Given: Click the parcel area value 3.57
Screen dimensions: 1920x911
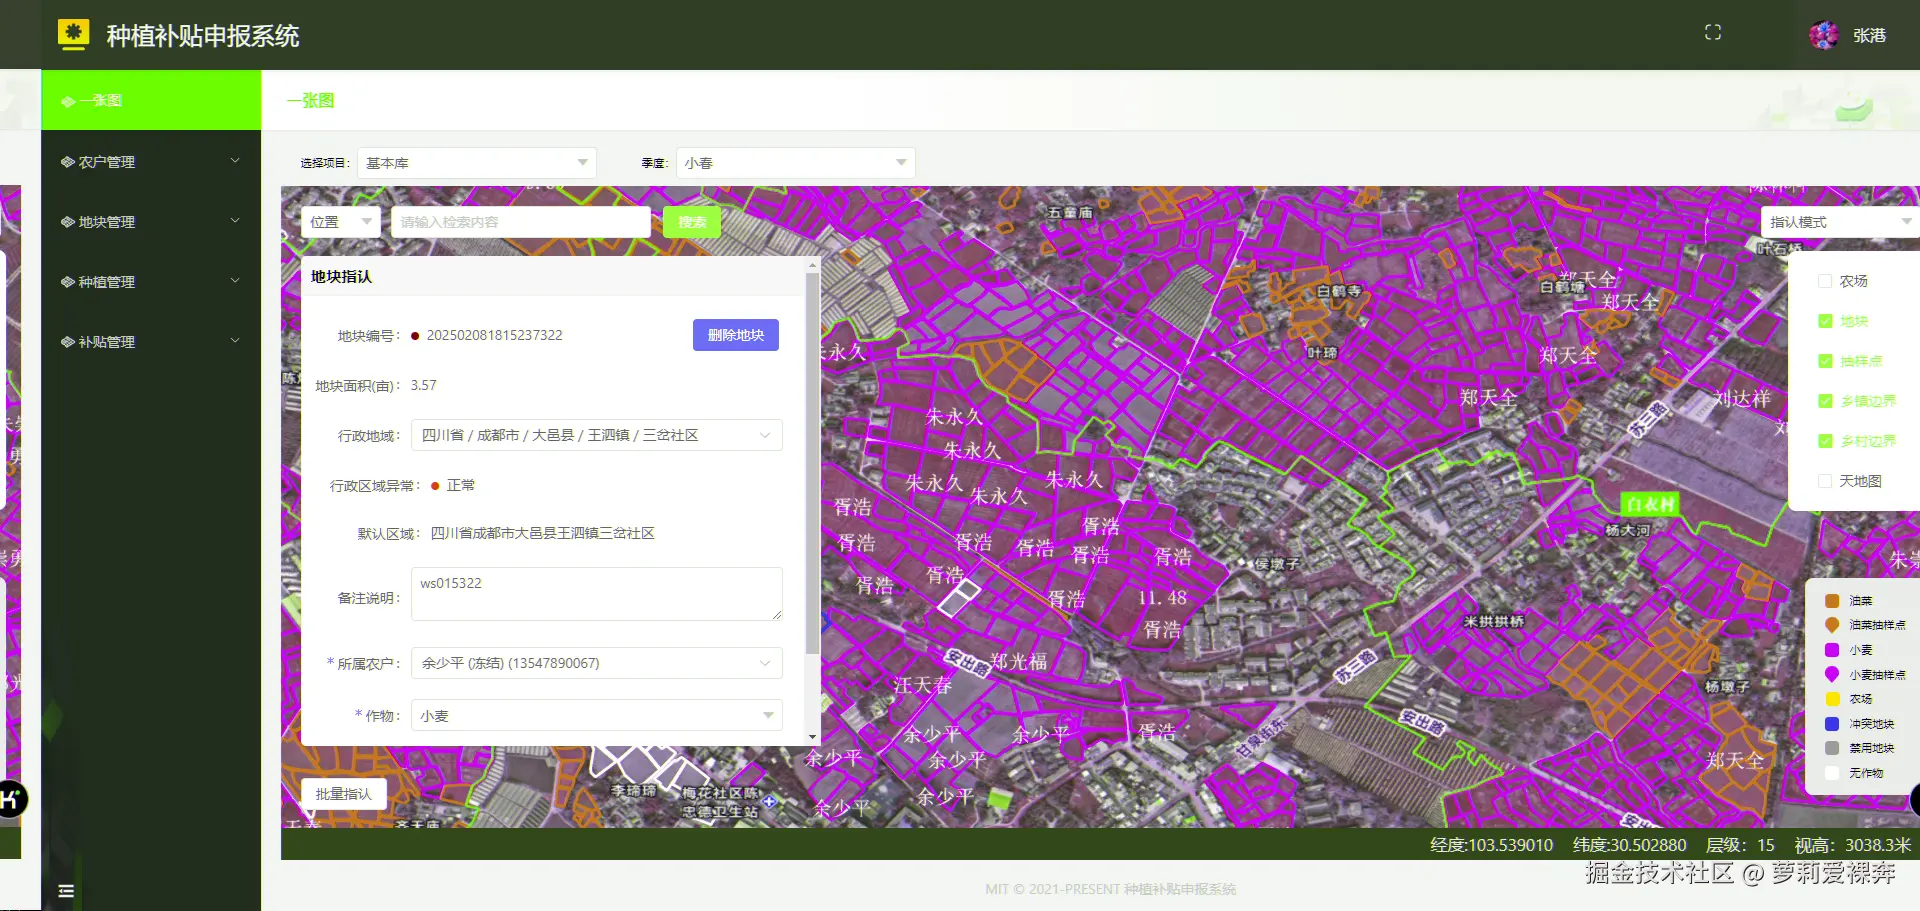Looking at the screenshot, I should [423, 385].
